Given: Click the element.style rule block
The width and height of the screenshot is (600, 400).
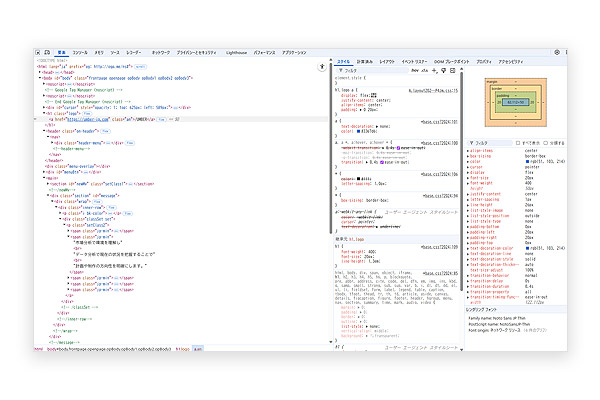Looking at the screenshot, I should [396, 80].
